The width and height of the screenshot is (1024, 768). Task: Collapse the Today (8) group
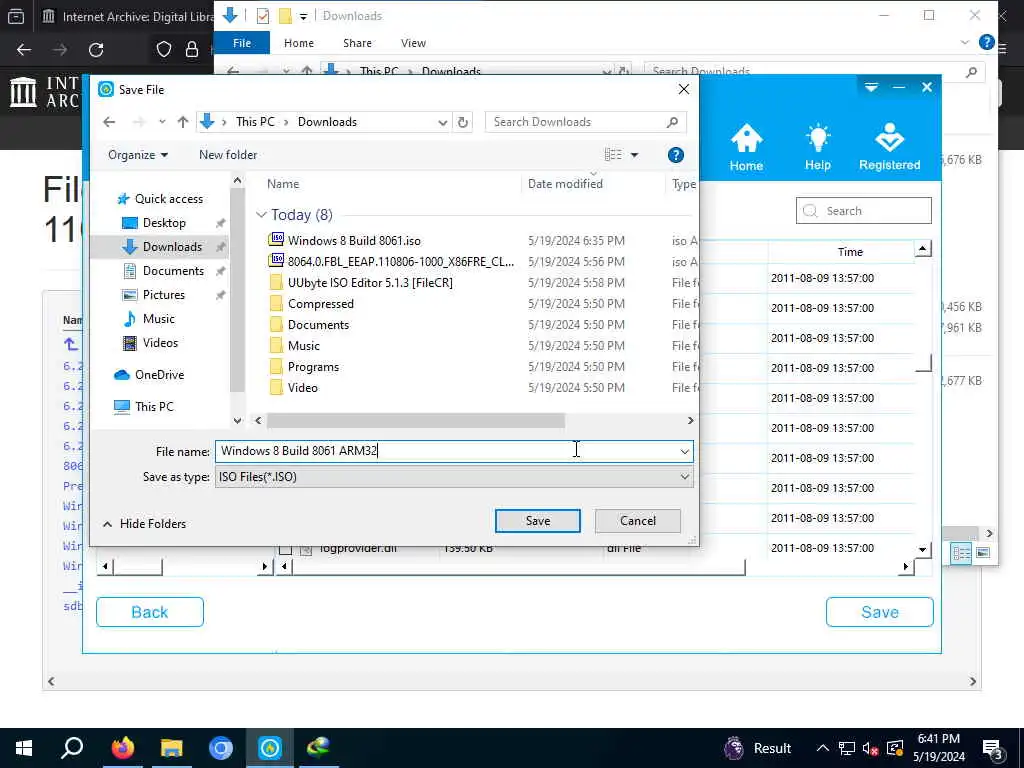(261, 215)
